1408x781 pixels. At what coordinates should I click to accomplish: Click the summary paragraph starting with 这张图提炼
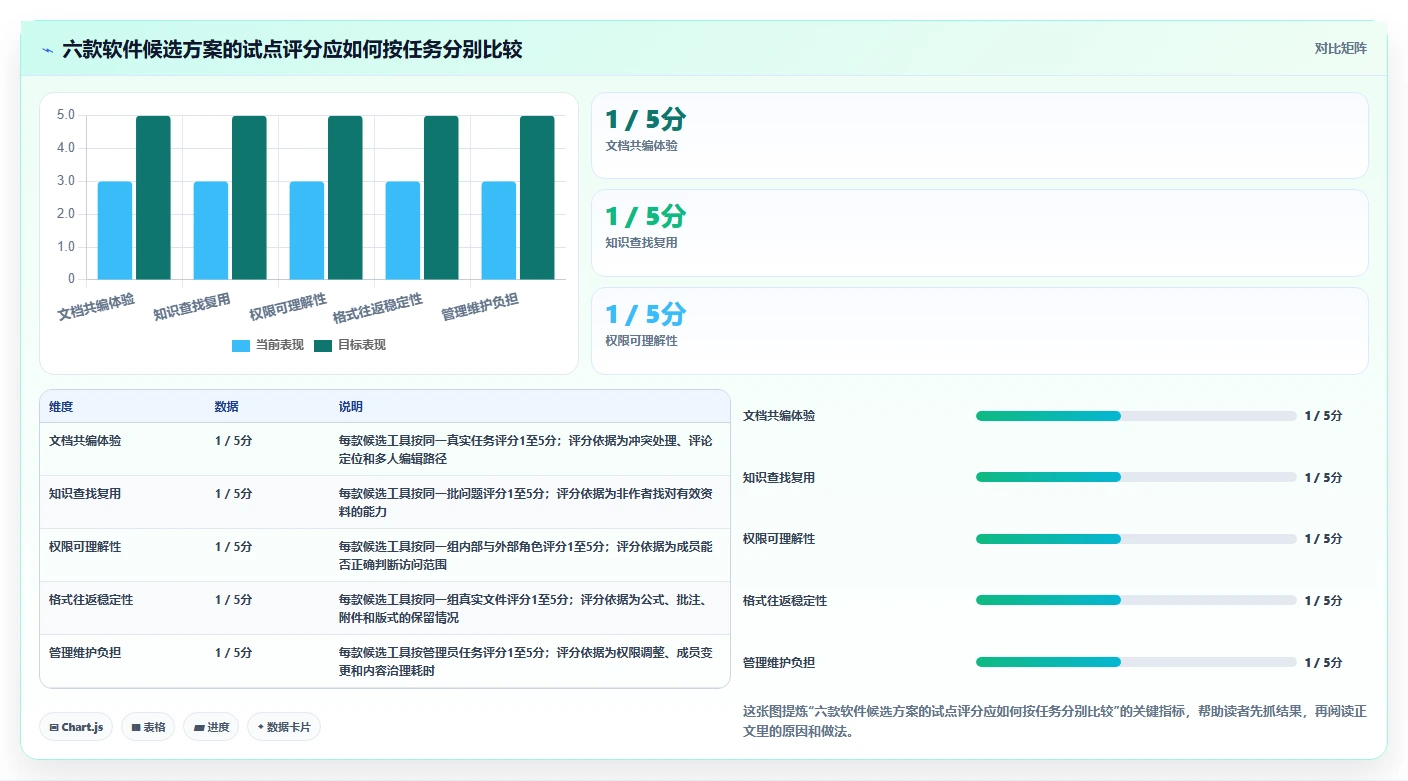point(1055,721)
